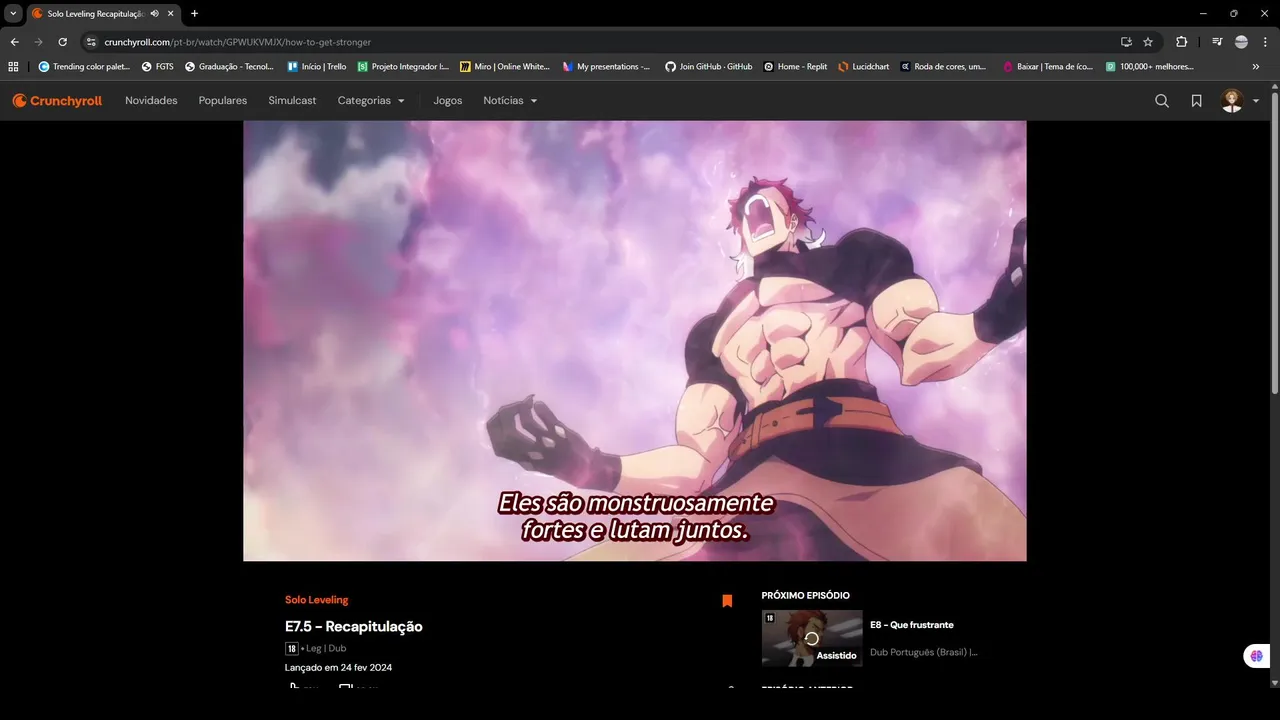Open the Projeto Integrador bookmark
Viewport: 1280px width, 720px height.
(x=403, y=66)
